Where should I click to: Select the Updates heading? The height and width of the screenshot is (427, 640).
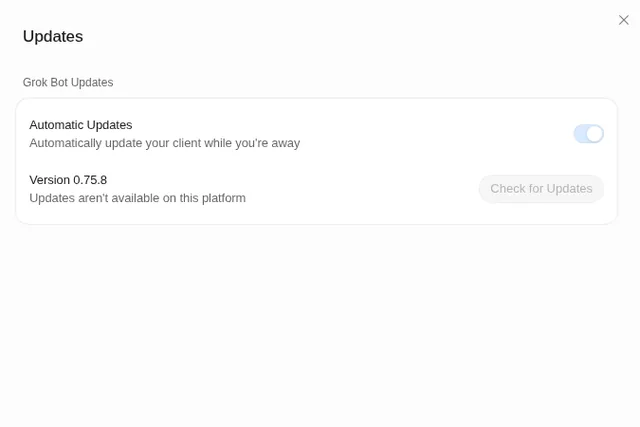53,37
